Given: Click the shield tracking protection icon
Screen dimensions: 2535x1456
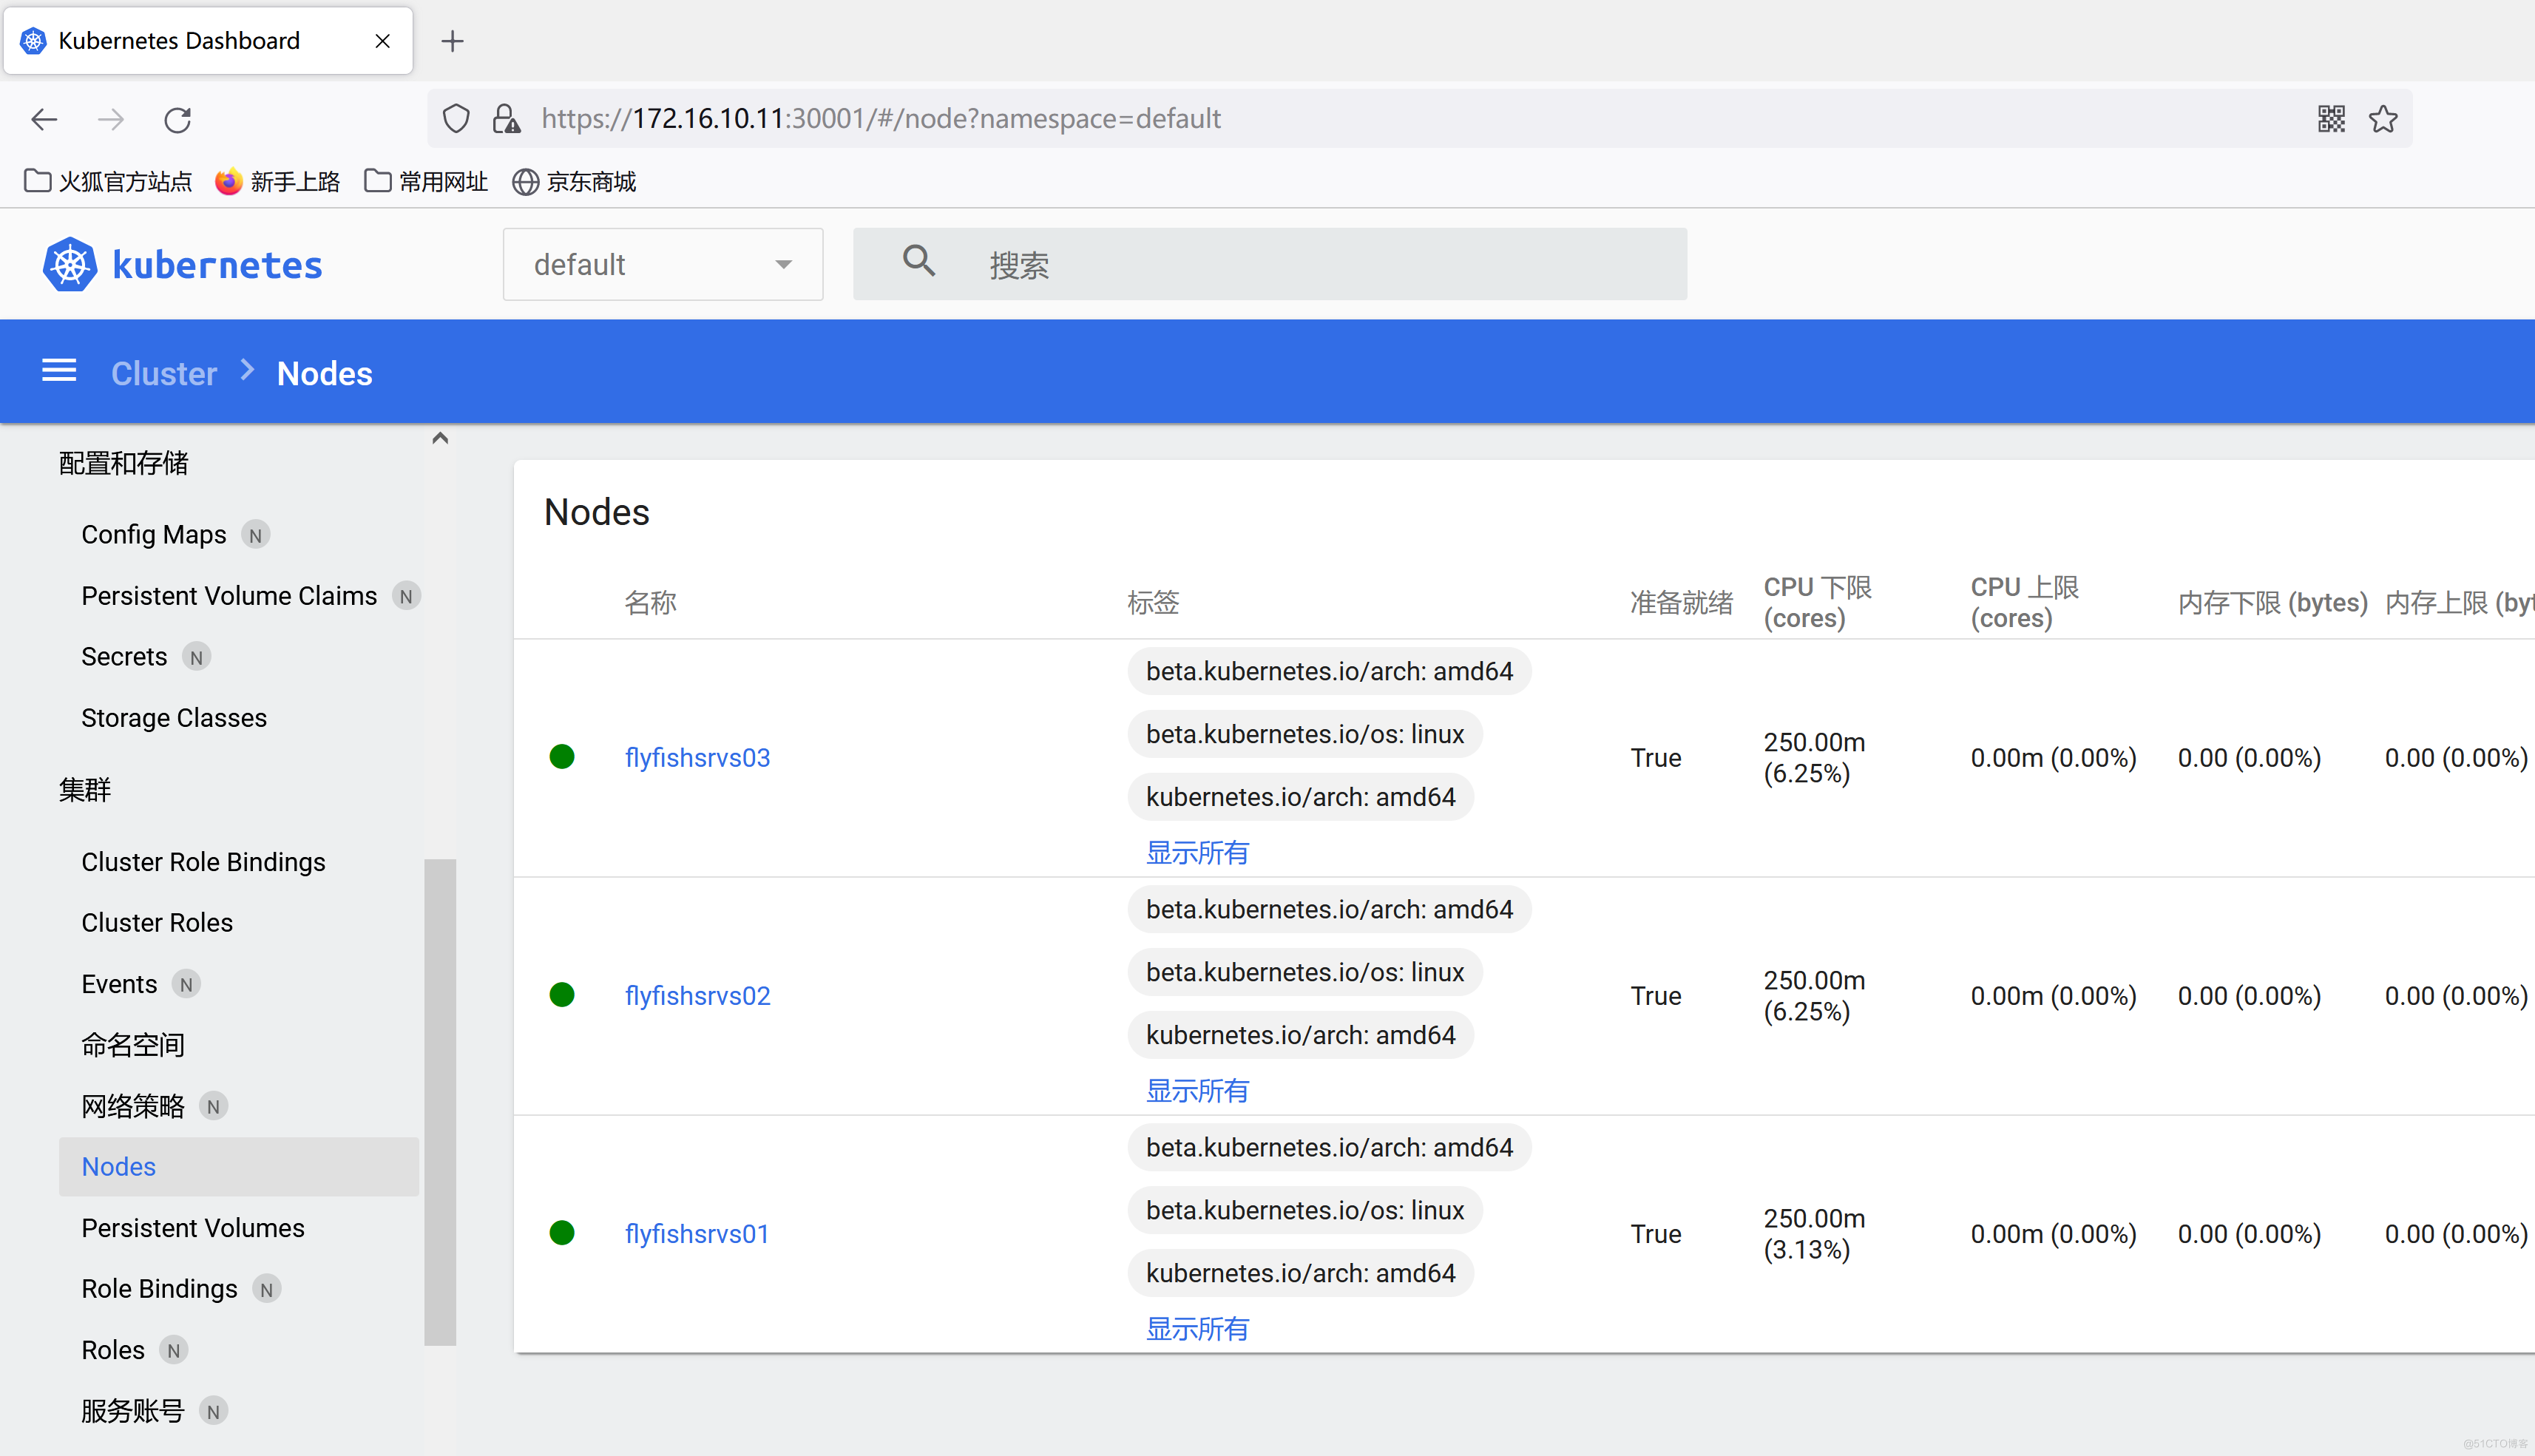Looking at the screenshot, I should [x=456, y=119].
